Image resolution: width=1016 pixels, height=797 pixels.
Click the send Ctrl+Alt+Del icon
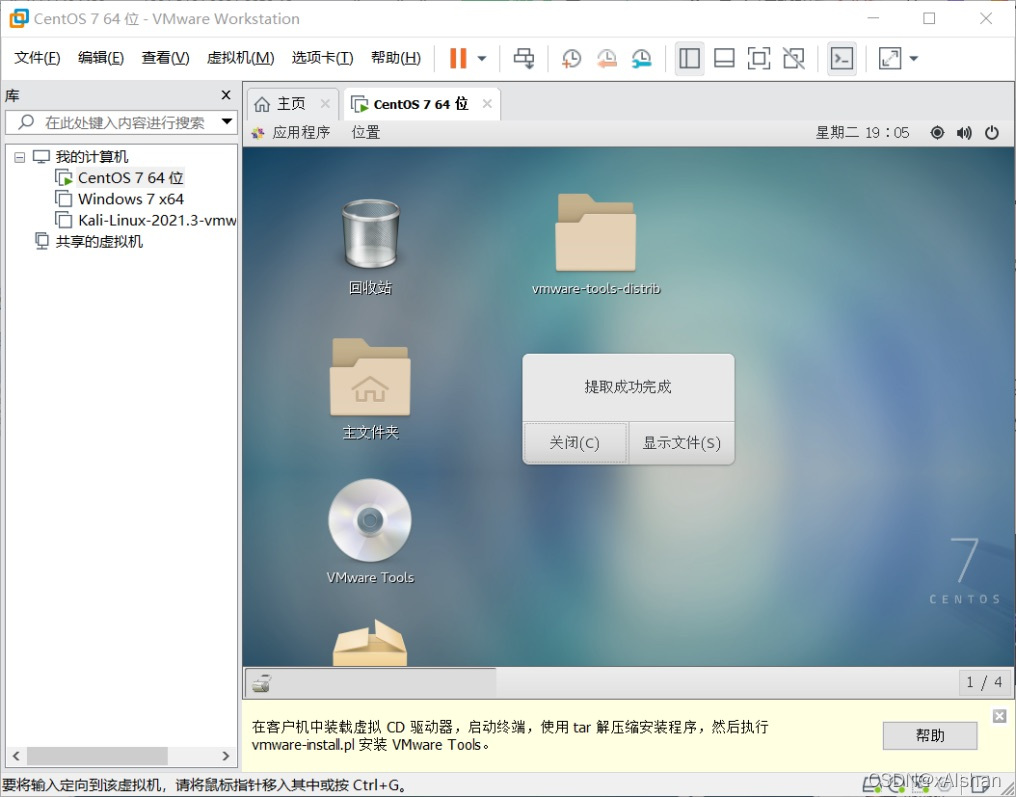tap(524, 58)
